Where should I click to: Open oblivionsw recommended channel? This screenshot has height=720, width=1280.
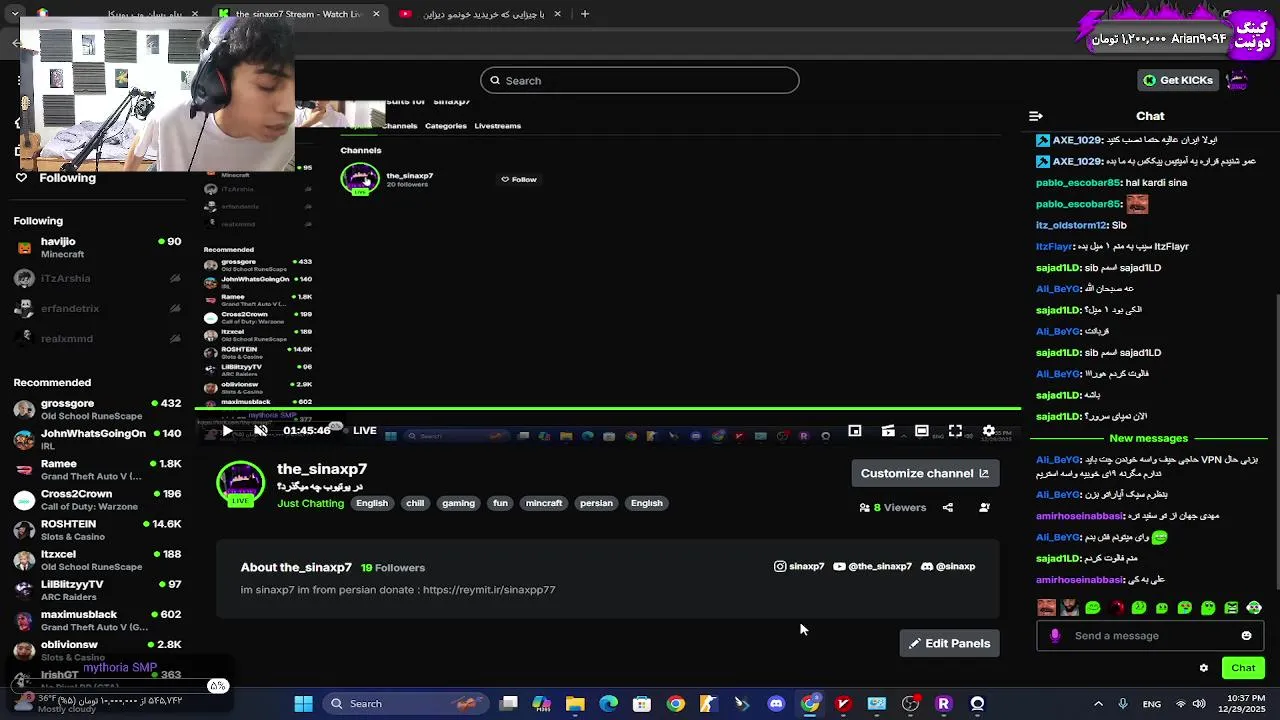tap(97, 649)
